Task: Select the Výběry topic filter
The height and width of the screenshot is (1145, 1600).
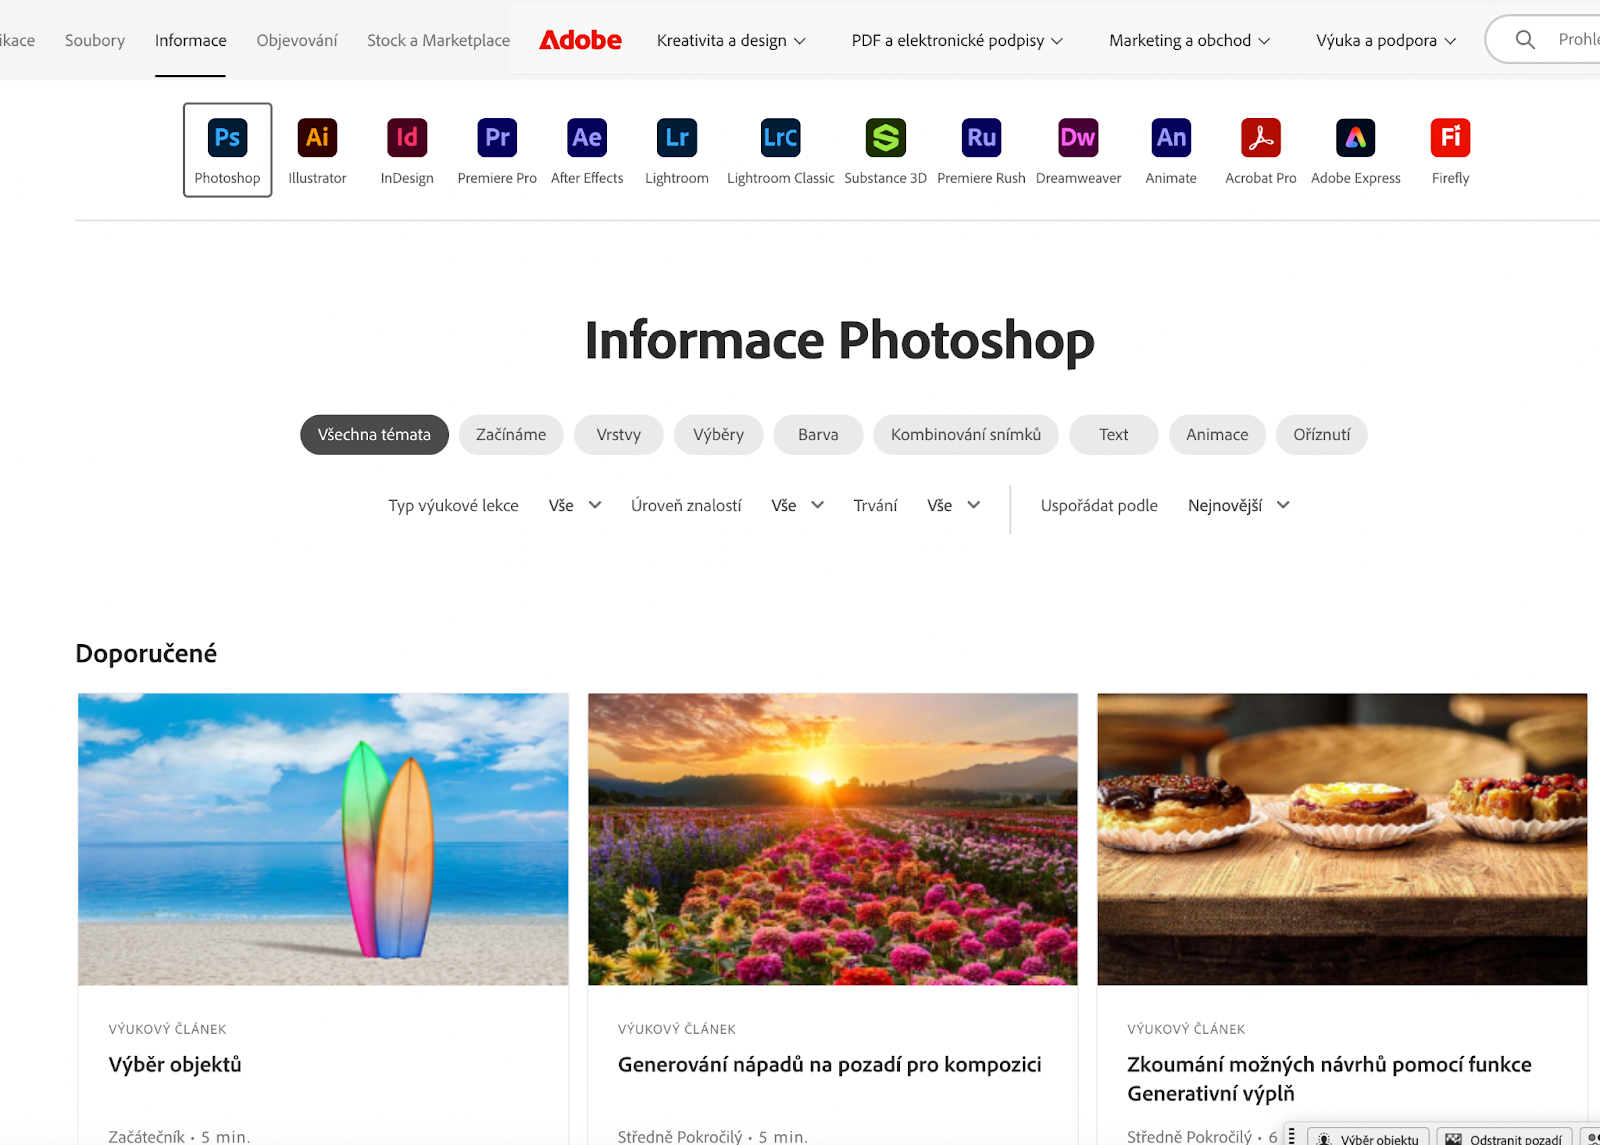Action: (719, 435)
